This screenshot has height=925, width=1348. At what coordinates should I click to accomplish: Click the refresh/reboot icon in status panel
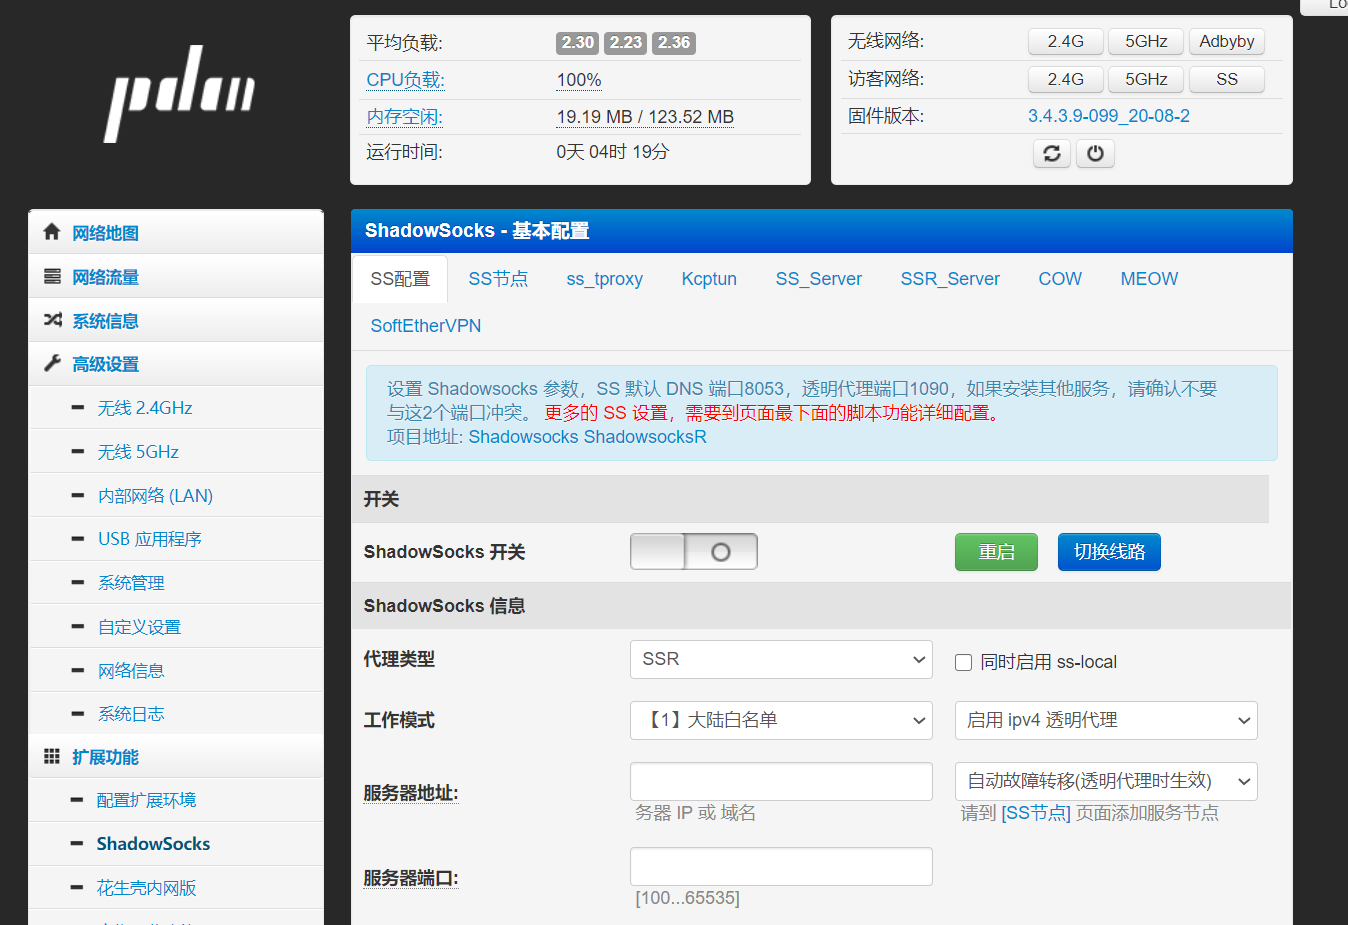(1051, 153)
